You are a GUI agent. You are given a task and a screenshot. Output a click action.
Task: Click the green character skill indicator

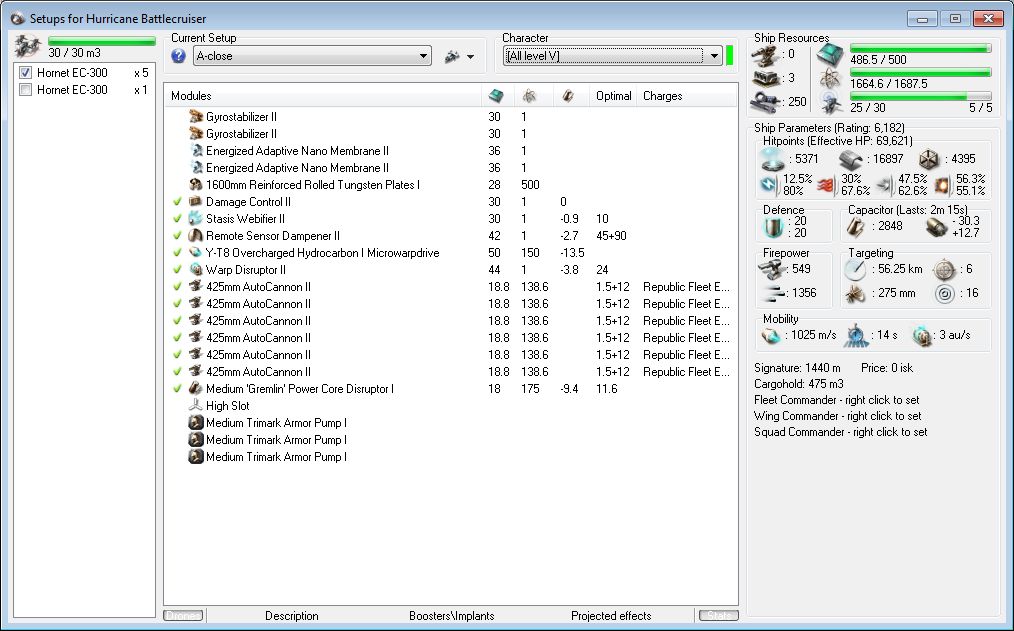pos(729,56)
